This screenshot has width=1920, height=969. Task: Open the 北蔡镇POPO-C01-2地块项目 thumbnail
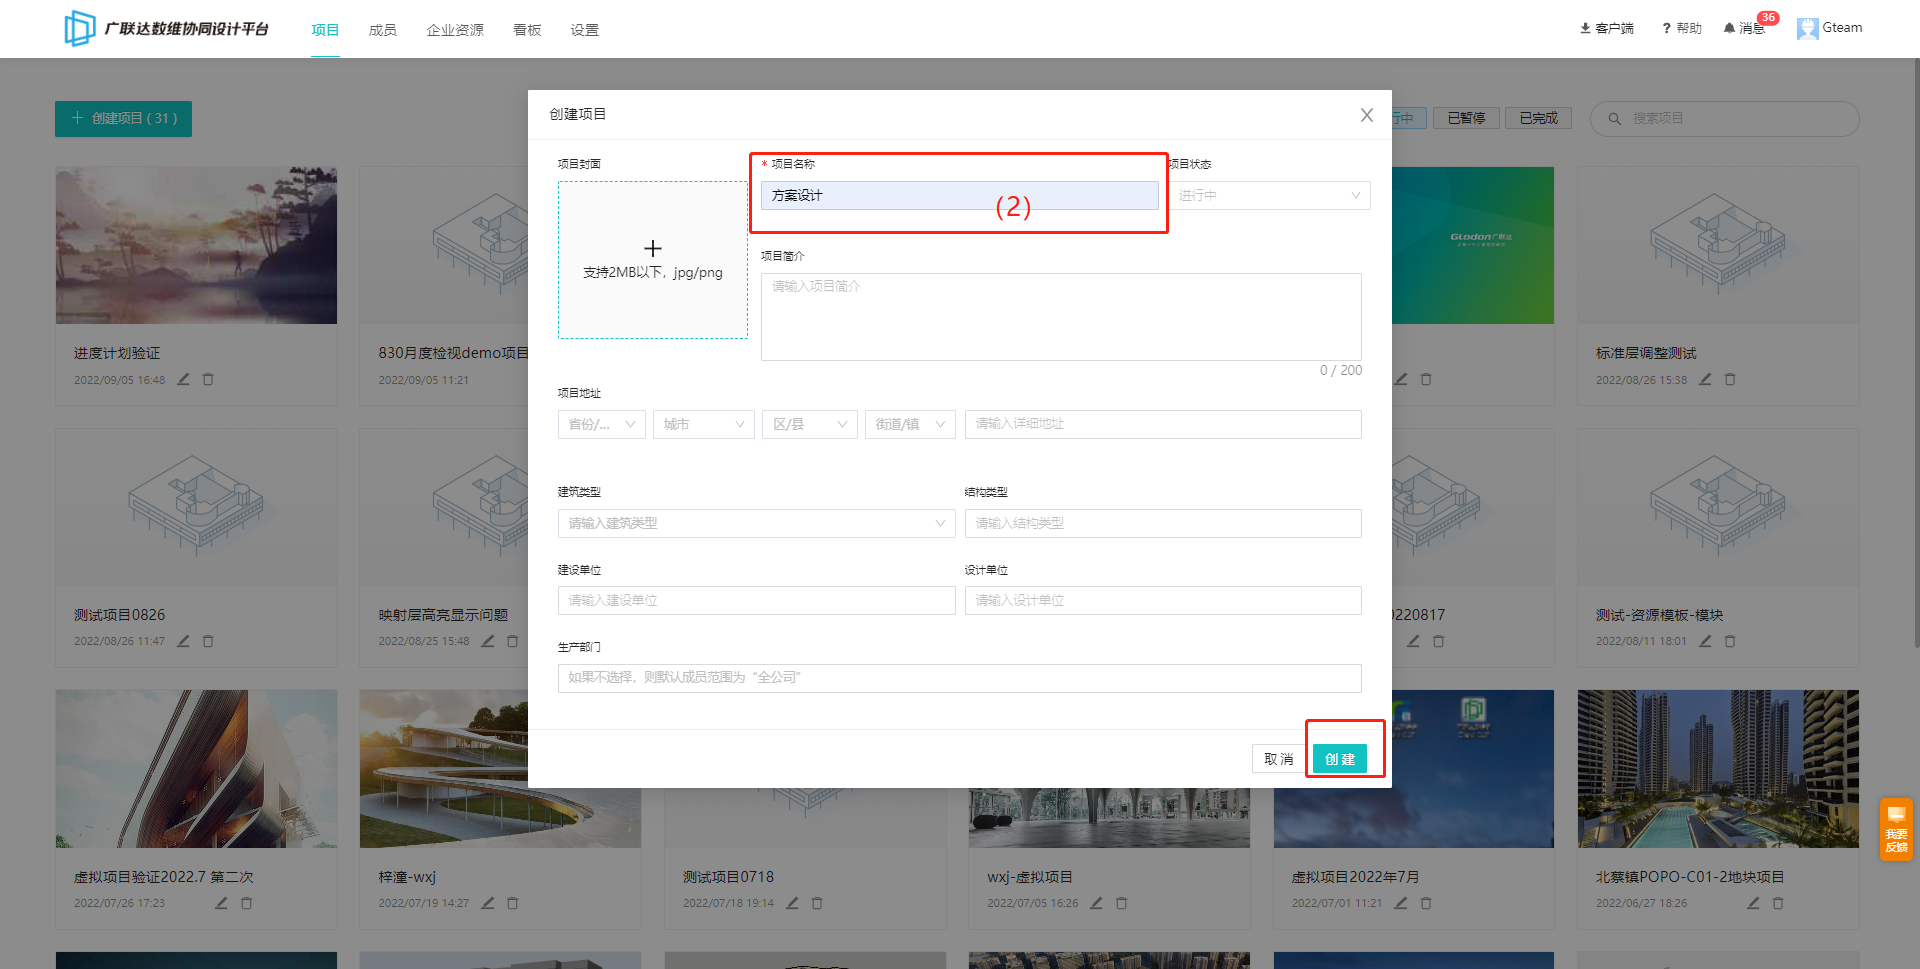1718,769
